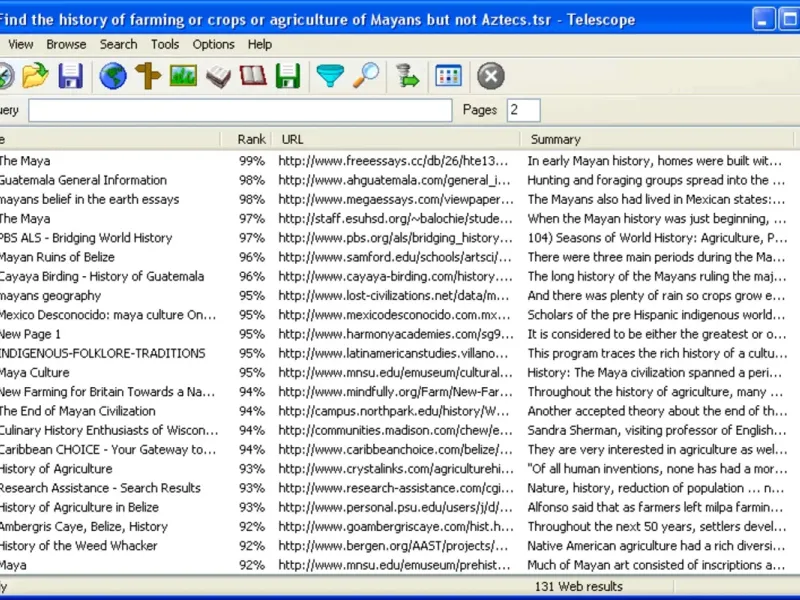This screenshot has width=800, height=600.
Task: Select the 'Caribbean CHOICE' result row
Action: 400,449
